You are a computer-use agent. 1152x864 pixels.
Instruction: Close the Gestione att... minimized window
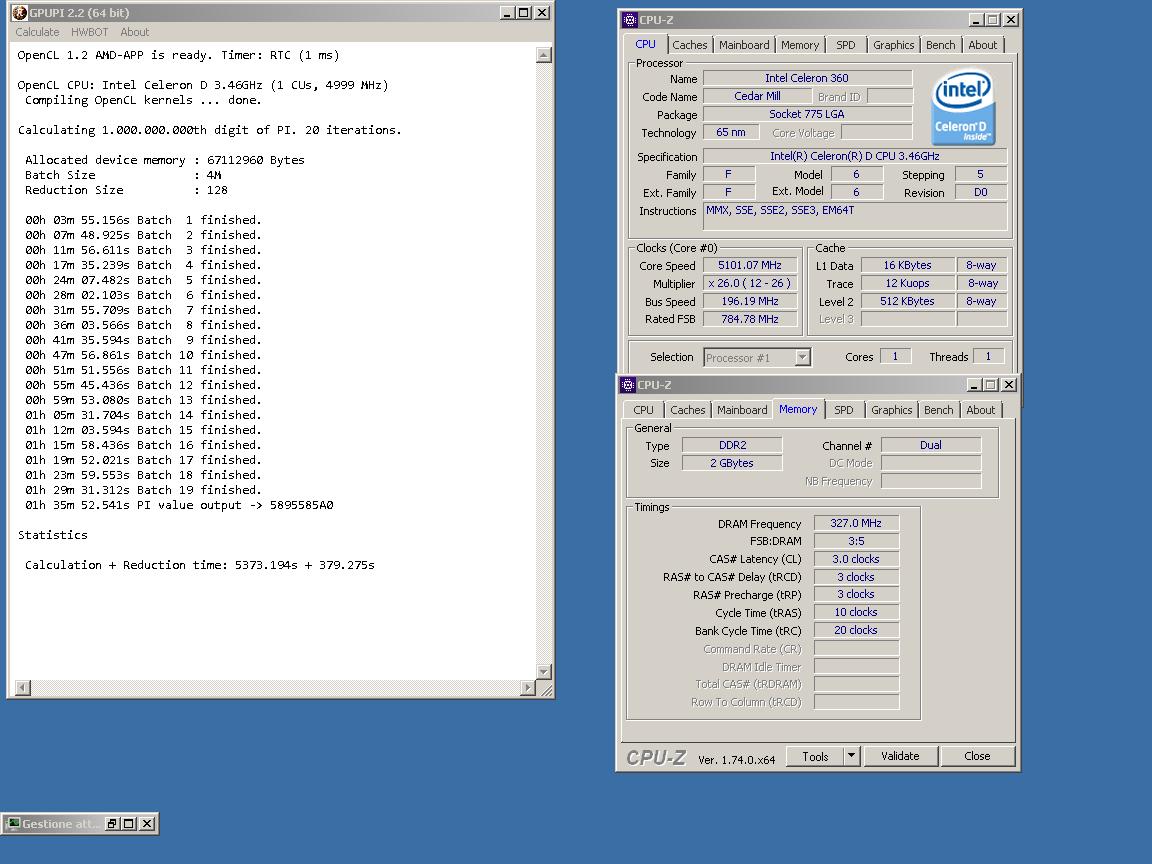(147, 824)
